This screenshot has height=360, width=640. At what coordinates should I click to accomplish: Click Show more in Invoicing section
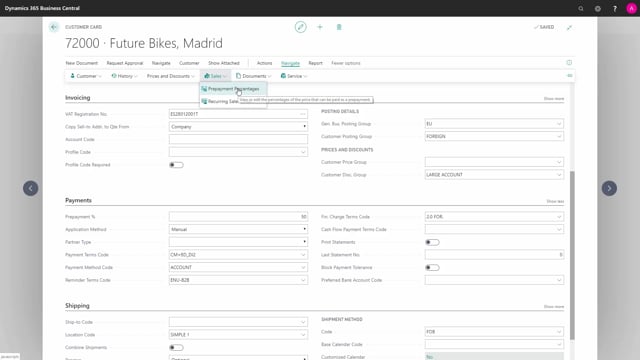(553, 99)
